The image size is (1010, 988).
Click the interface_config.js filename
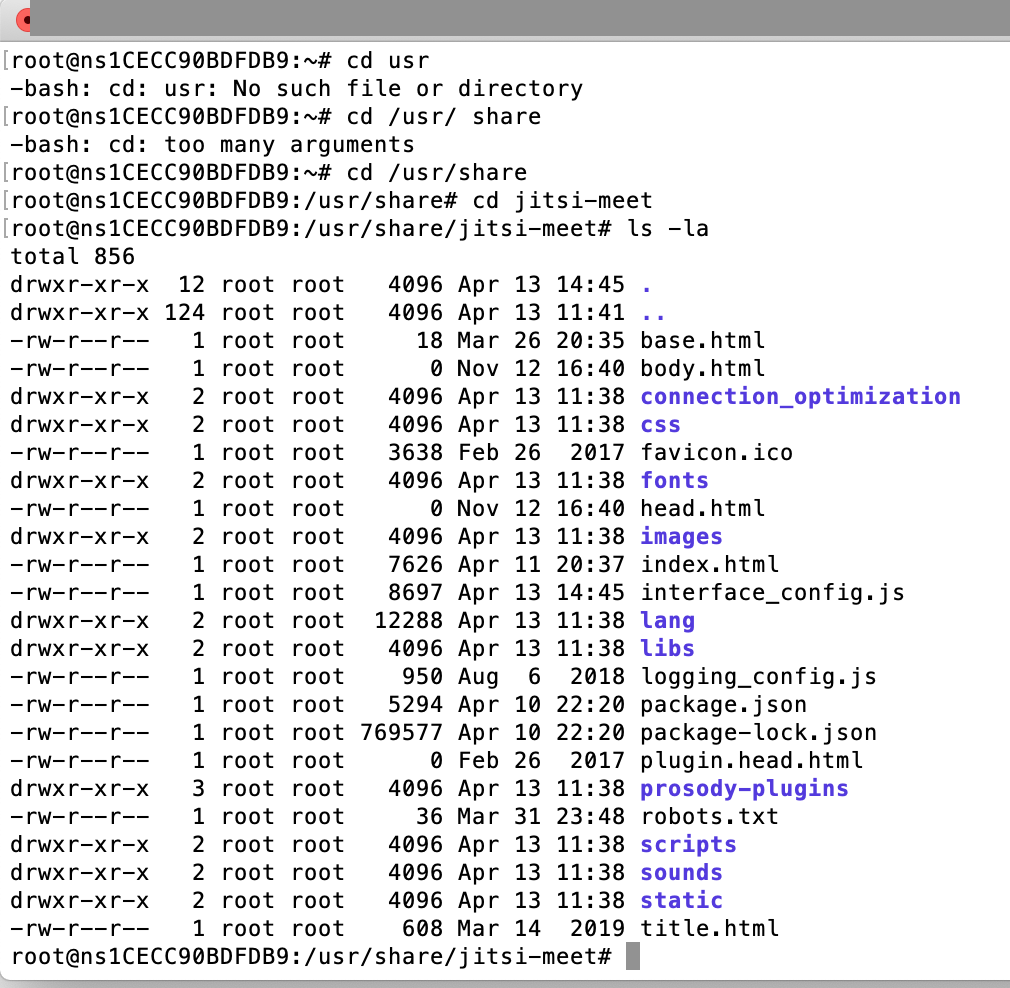pos(772,592)
